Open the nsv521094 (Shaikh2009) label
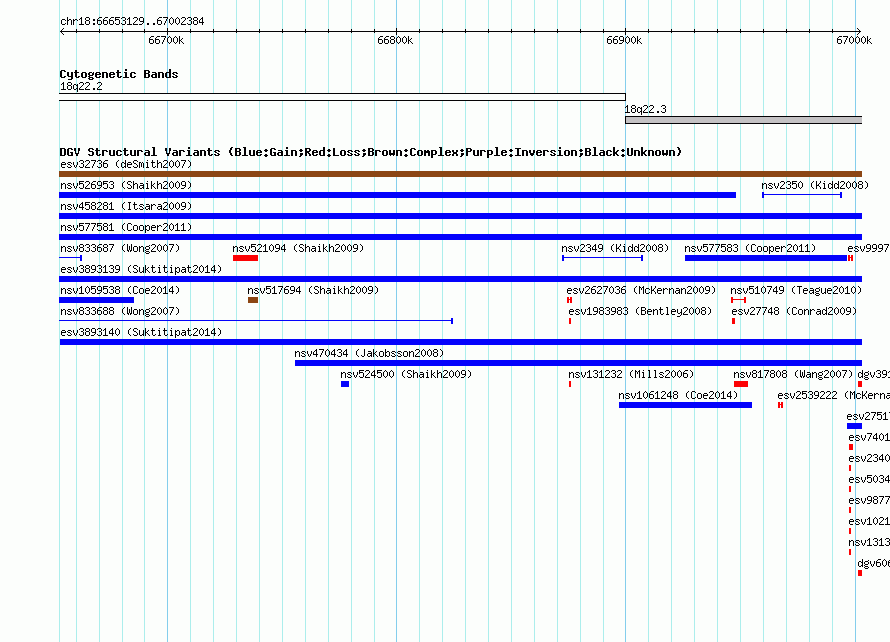 point(298,248)
